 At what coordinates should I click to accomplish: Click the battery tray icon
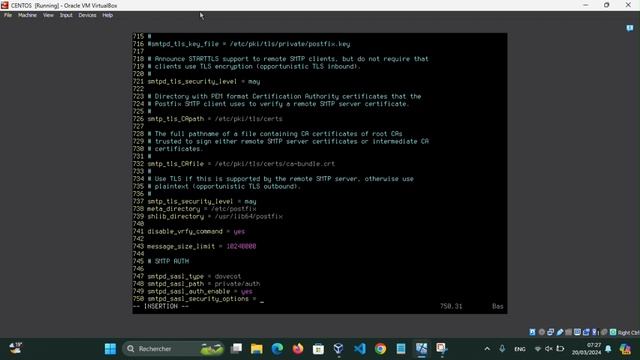[x=560, y=349]
